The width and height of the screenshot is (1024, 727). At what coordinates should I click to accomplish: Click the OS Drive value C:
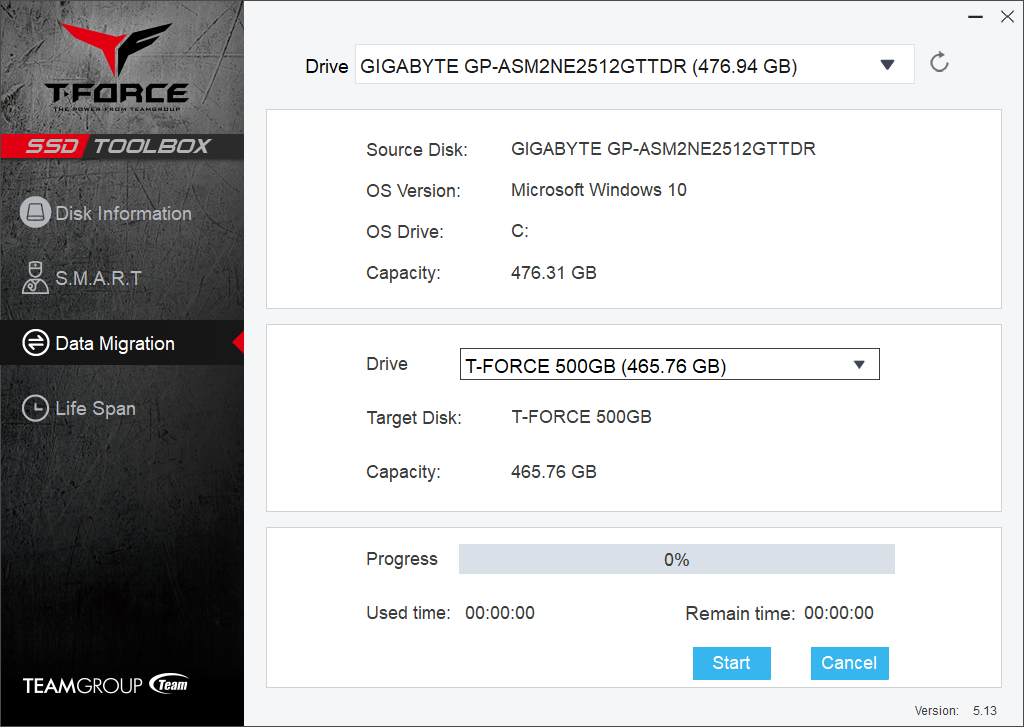[x=520, y=231]
